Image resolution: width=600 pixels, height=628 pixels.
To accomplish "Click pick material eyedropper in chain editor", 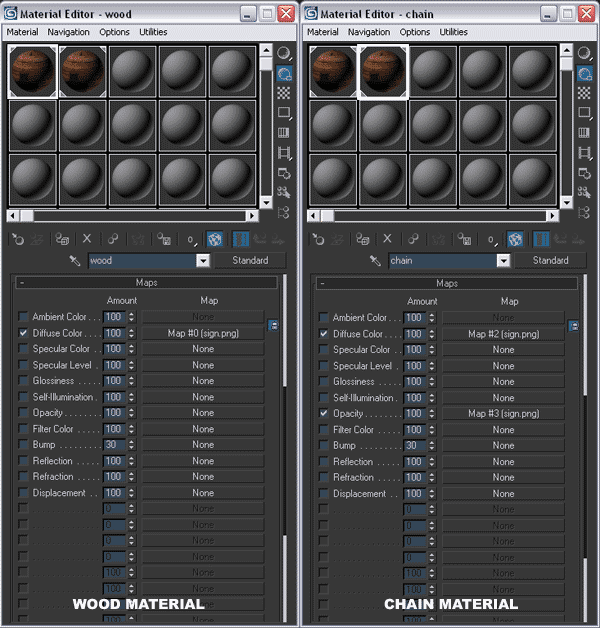I will 375,261.
